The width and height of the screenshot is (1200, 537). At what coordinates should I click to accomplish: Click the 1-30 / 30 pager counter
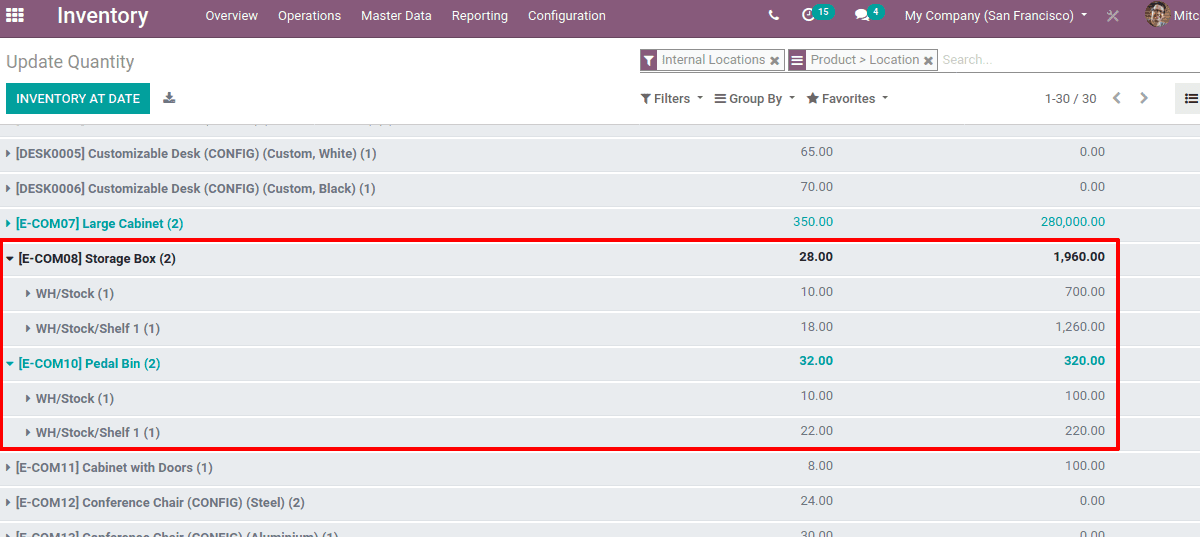(1070, 99)
